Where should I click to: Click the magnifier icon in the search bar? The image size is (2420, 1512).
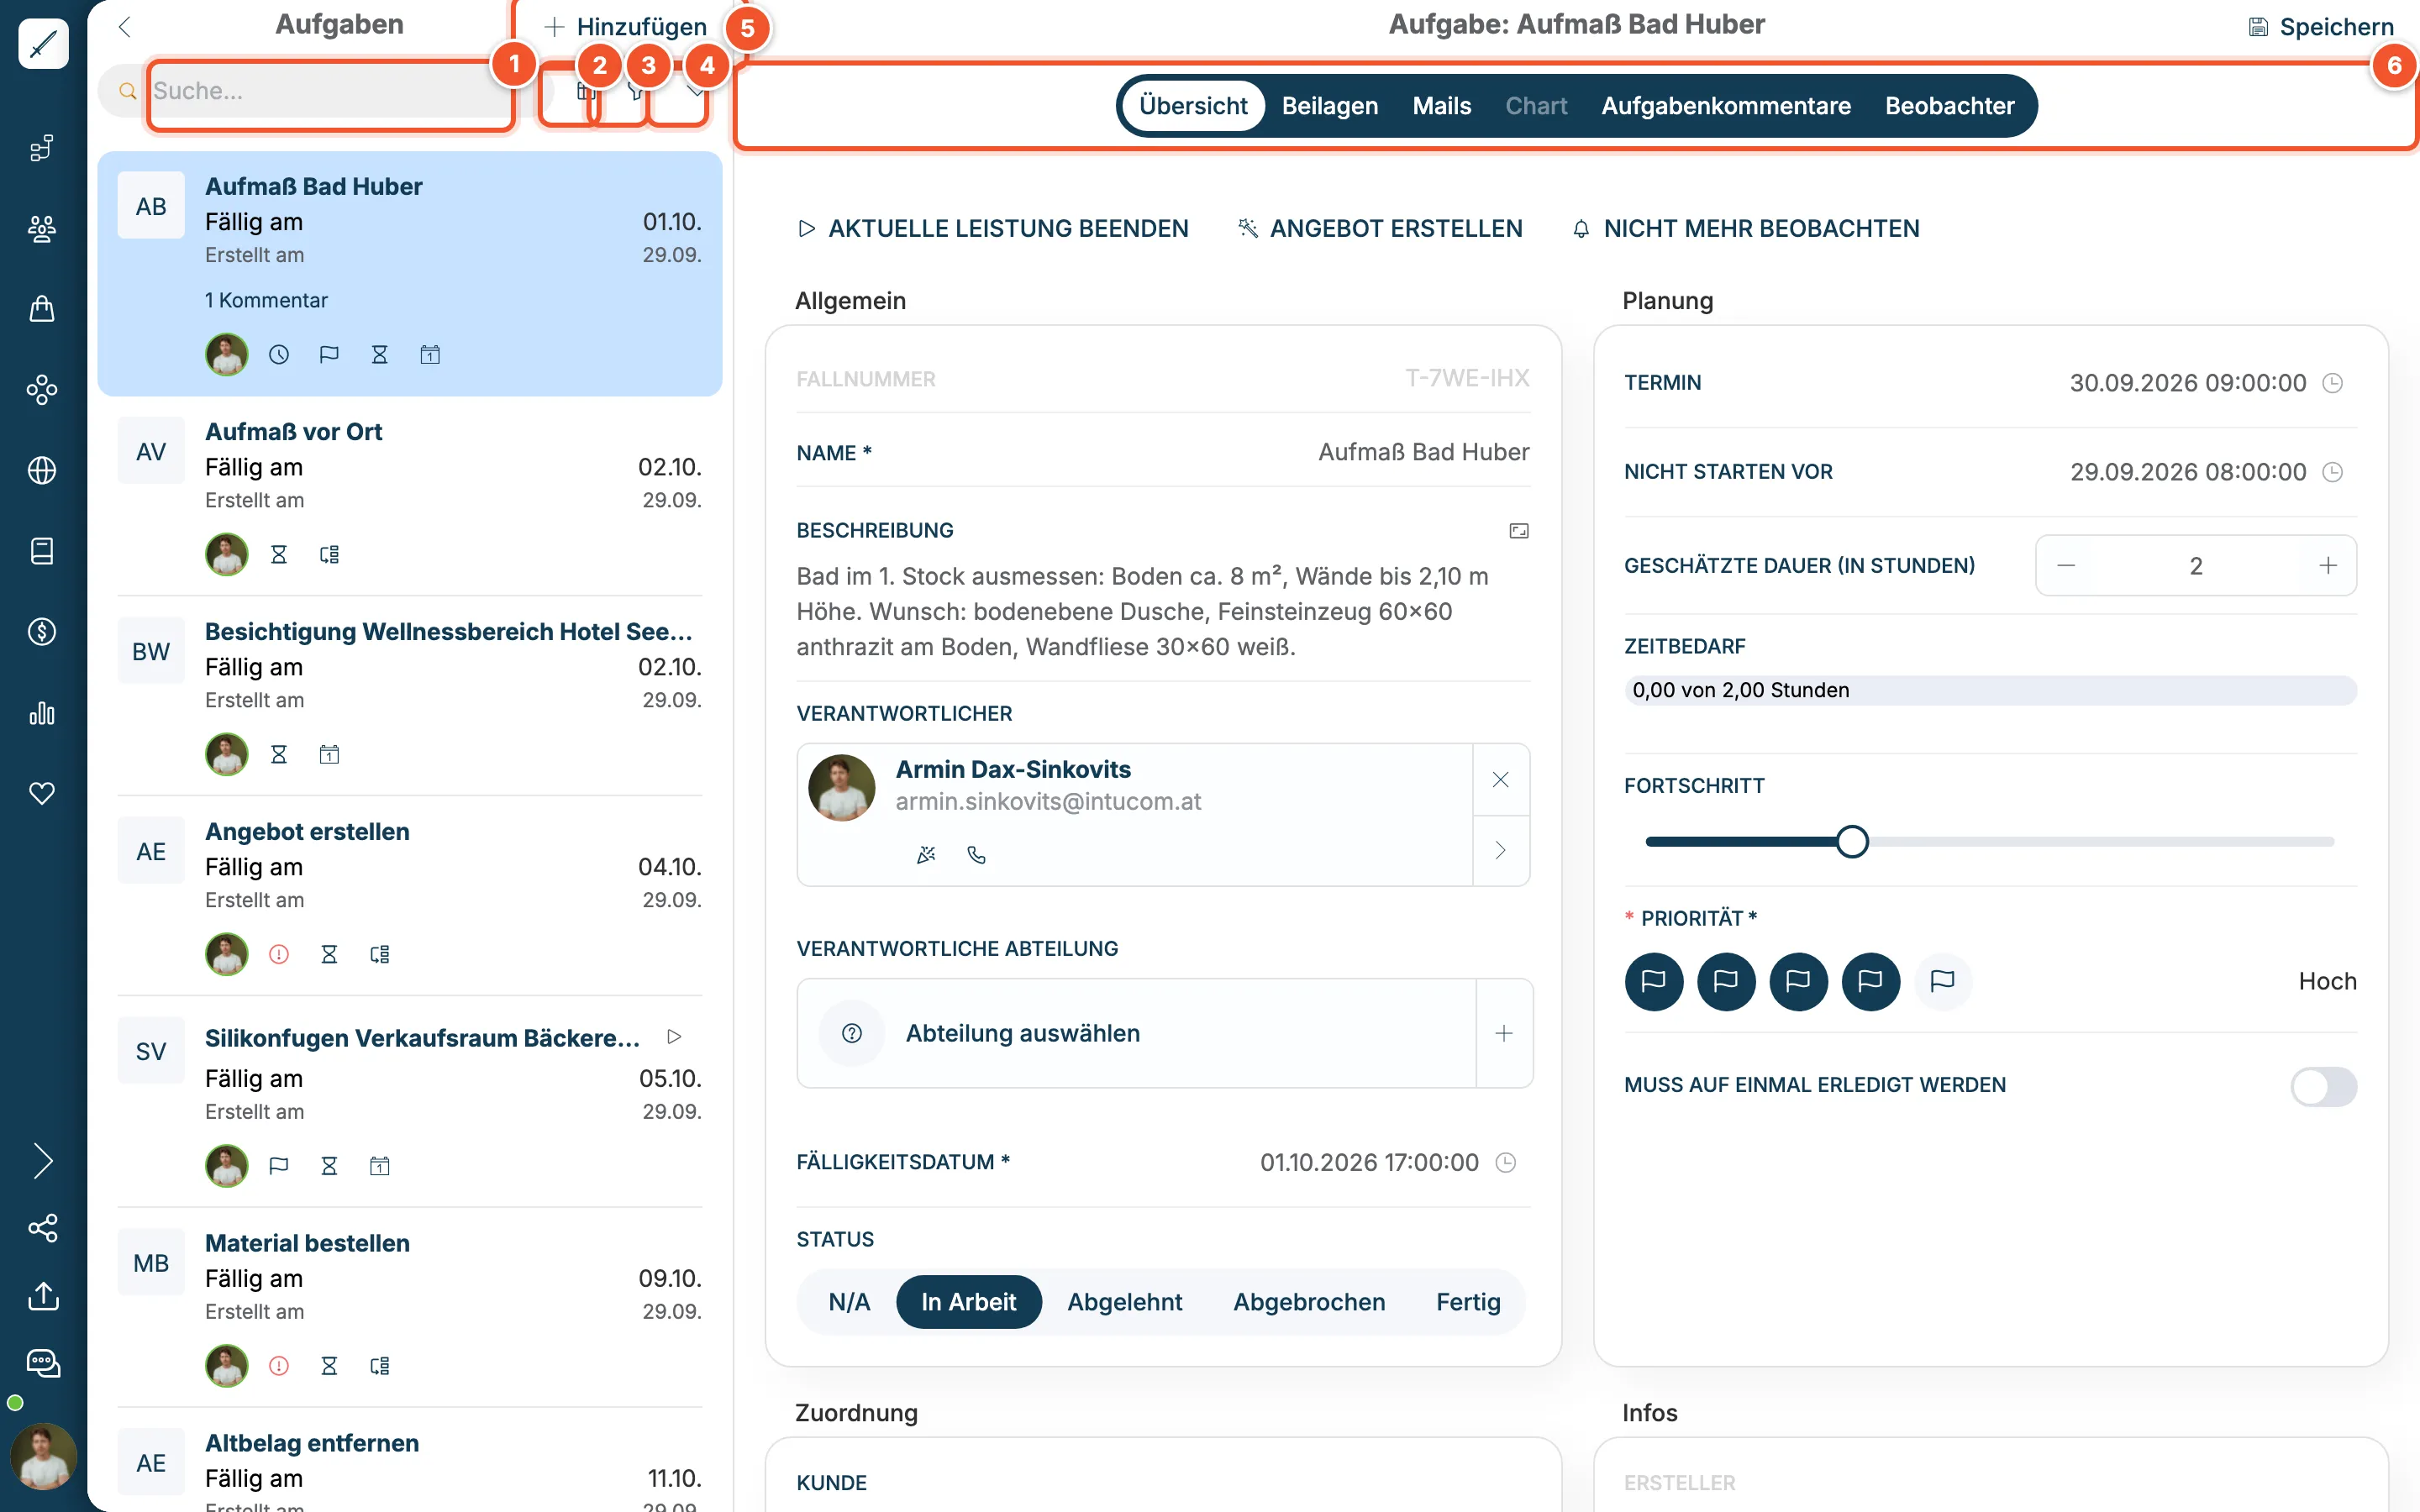127,91
